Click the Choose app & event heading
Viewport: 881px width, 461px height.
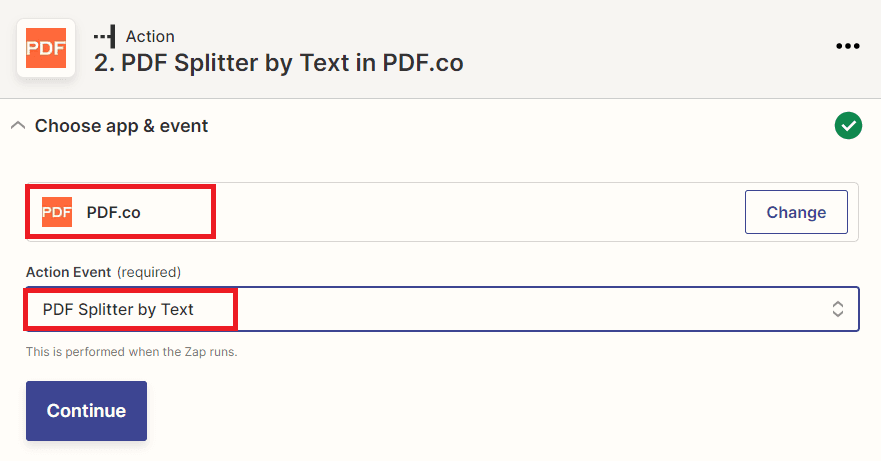click(x=121, y=126)
